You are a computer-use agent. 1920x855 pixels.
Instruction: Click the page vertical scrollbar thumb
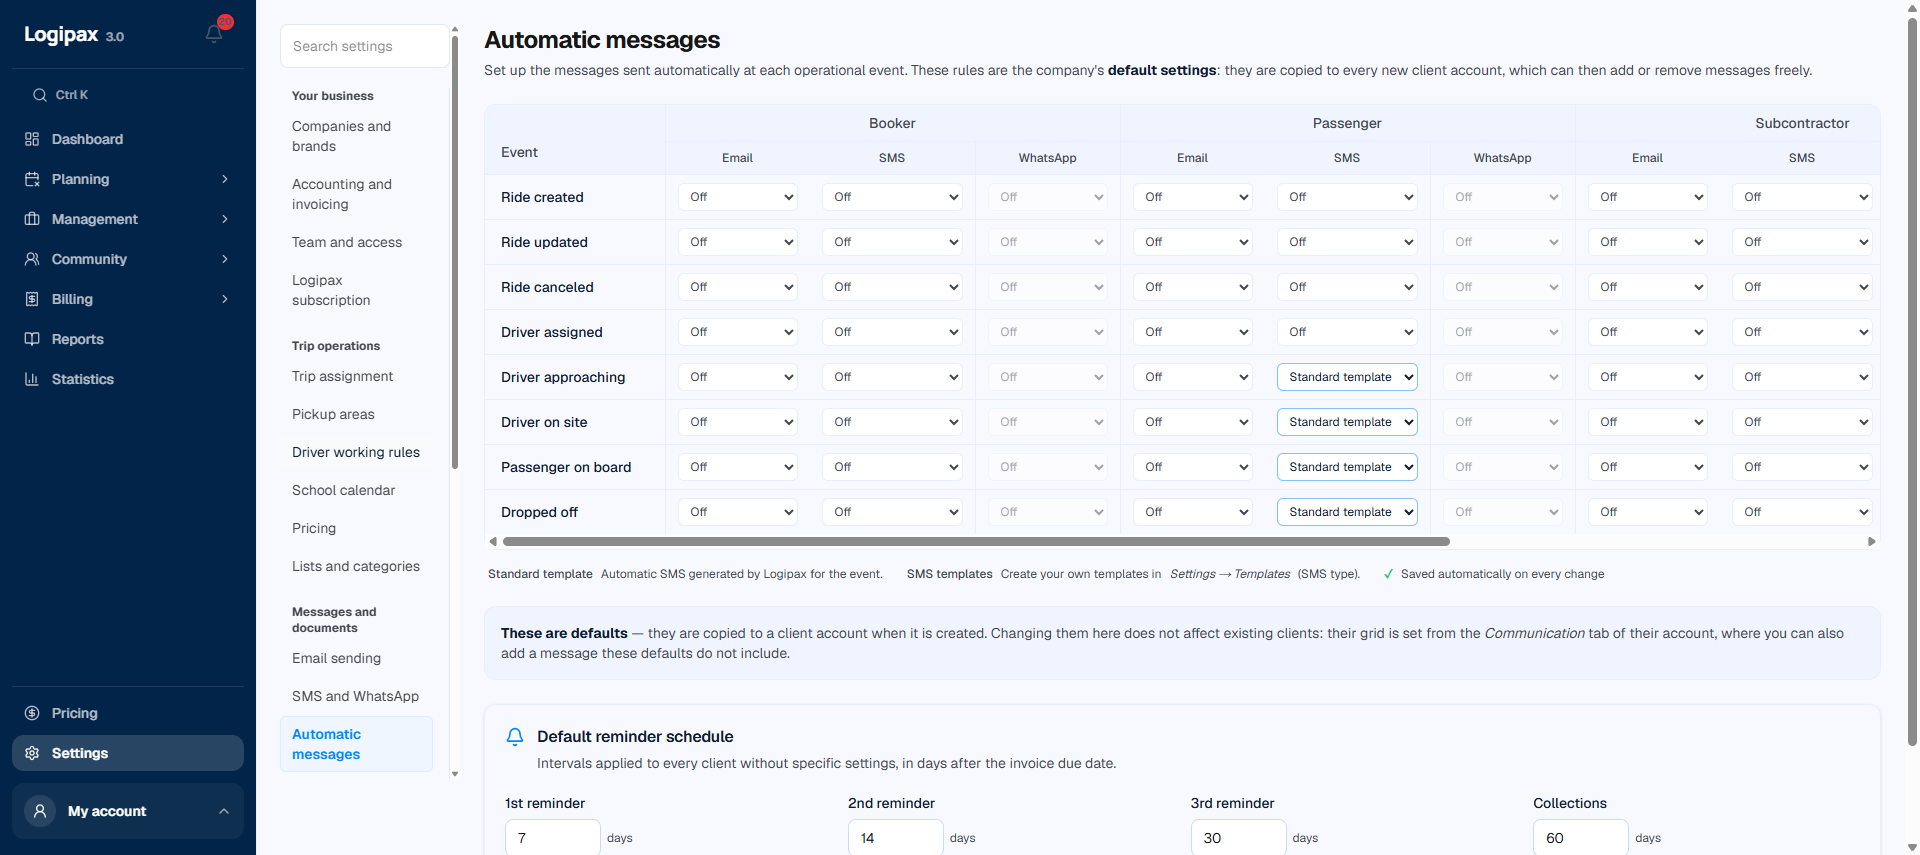click(x=1912, y=380)
